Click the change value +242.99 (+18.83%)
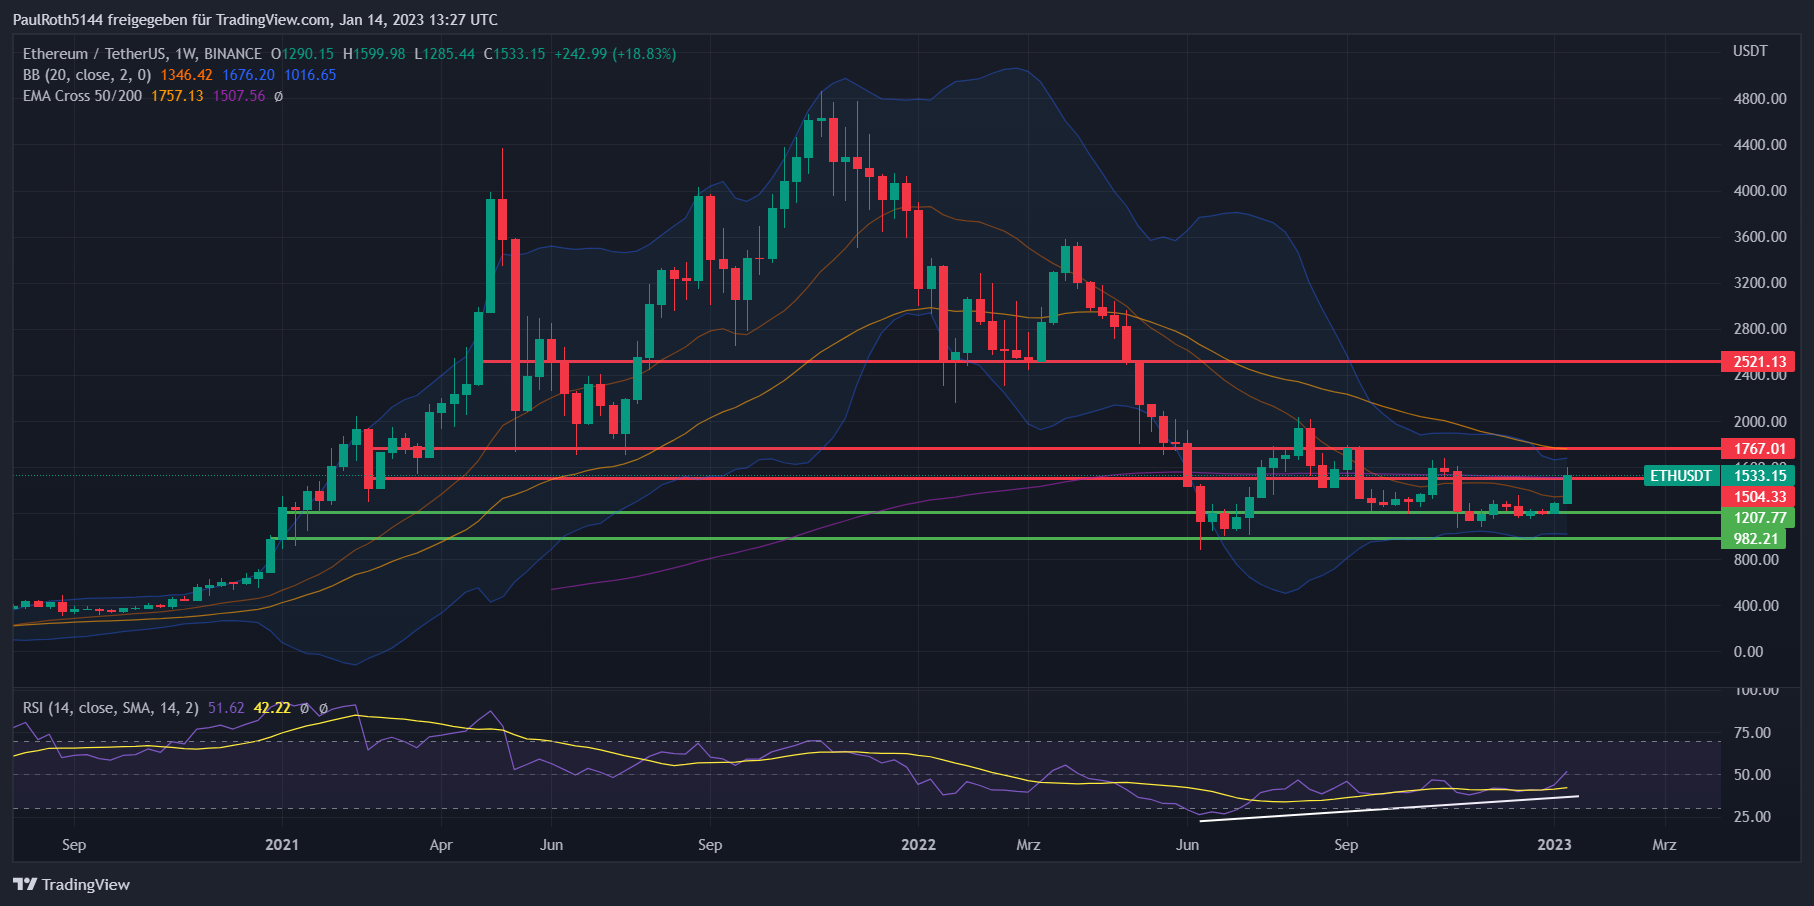Image resolution: width=1814 pixels, height=906 pixels. point(616,54)
